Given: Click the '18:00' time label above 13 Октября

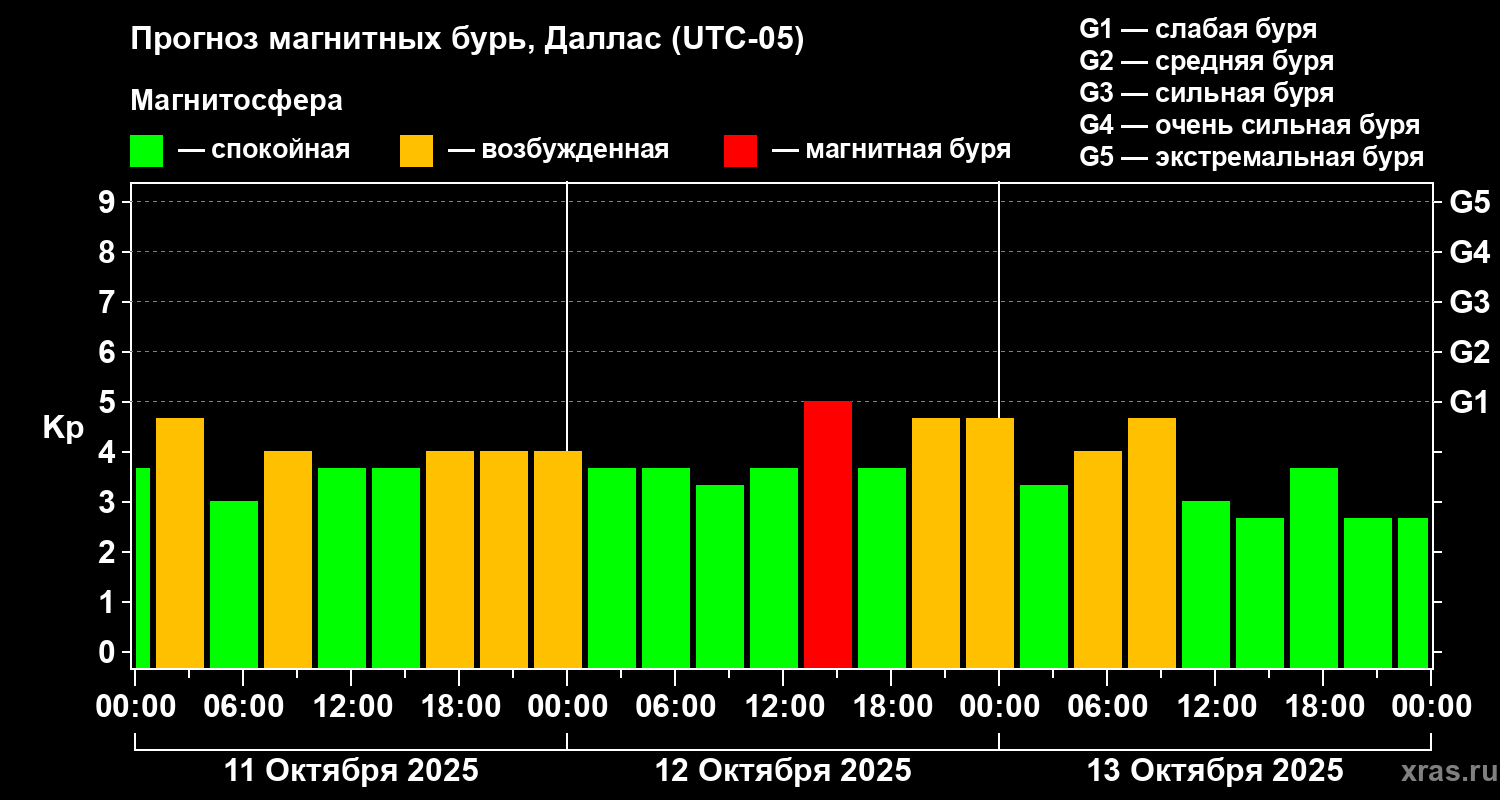Looking at the screenshot, I should (x=1323, y=706).
